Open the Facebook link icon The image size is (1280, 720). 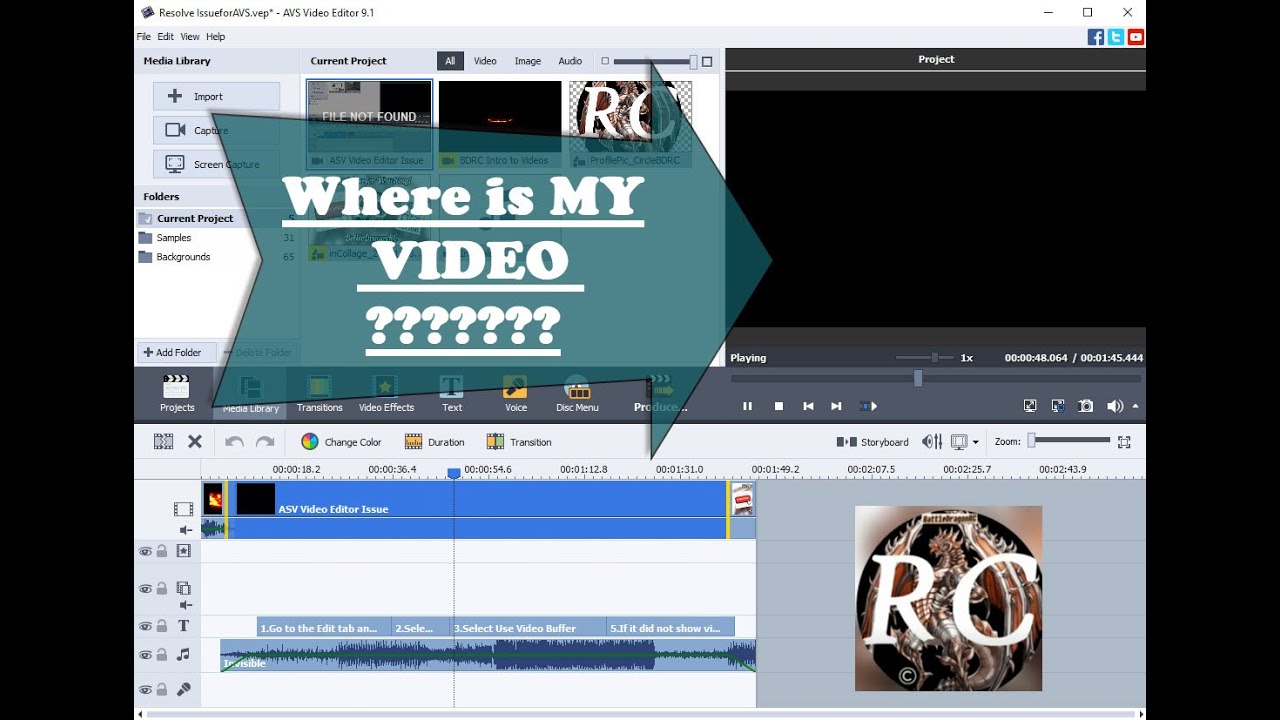[1096, 37]
